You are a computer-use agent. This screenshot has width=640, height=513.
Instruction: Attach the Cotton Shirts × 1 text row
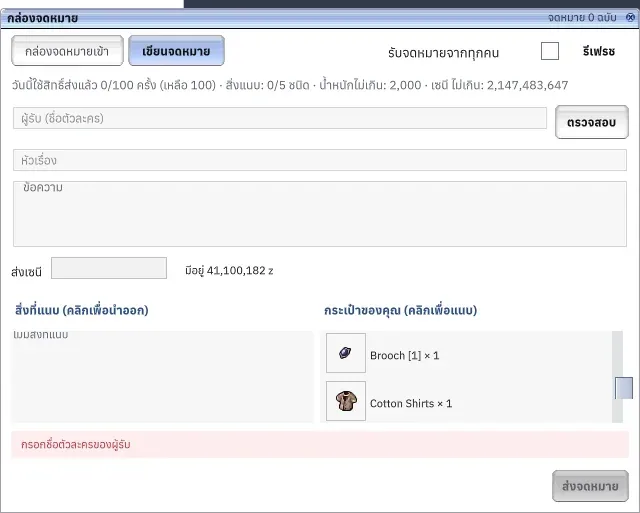coord(411,404)
